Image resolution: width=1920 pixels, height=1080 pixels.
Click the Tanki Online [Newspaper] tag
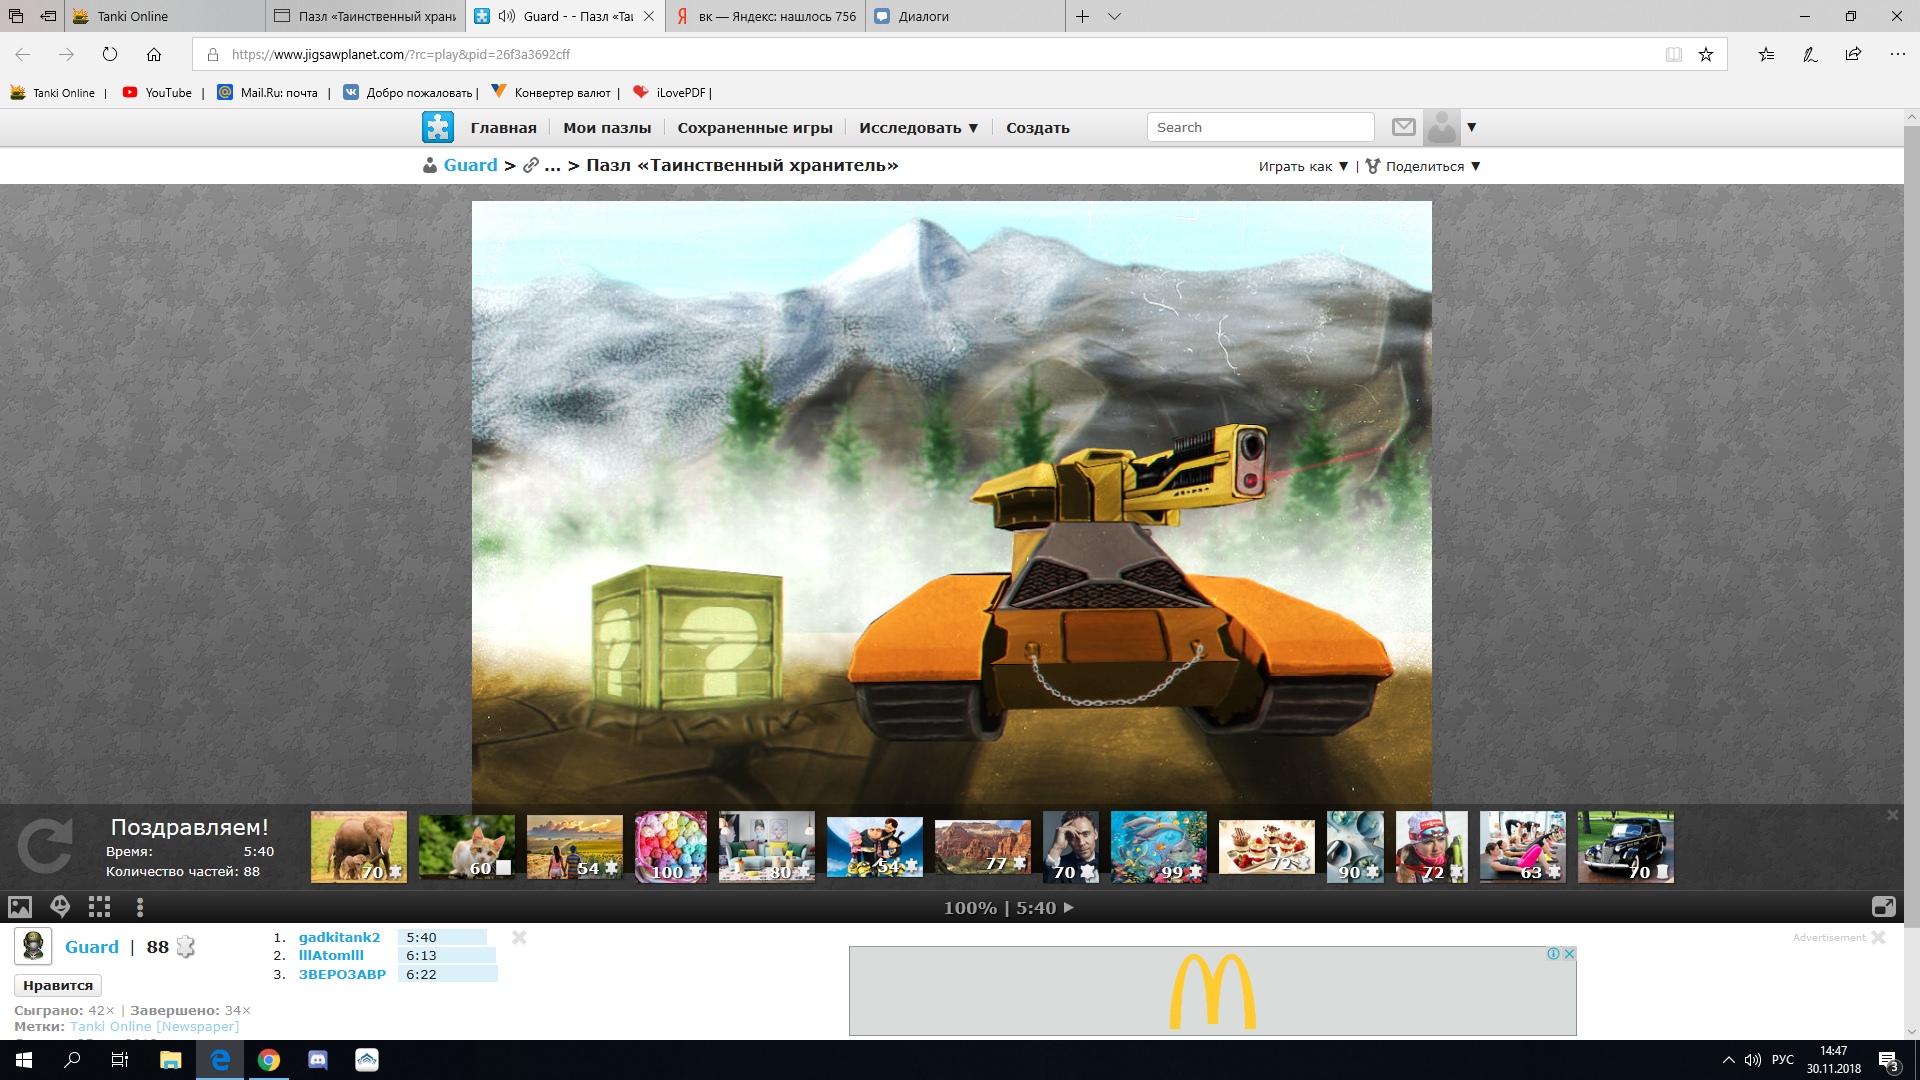point(154,1026)
